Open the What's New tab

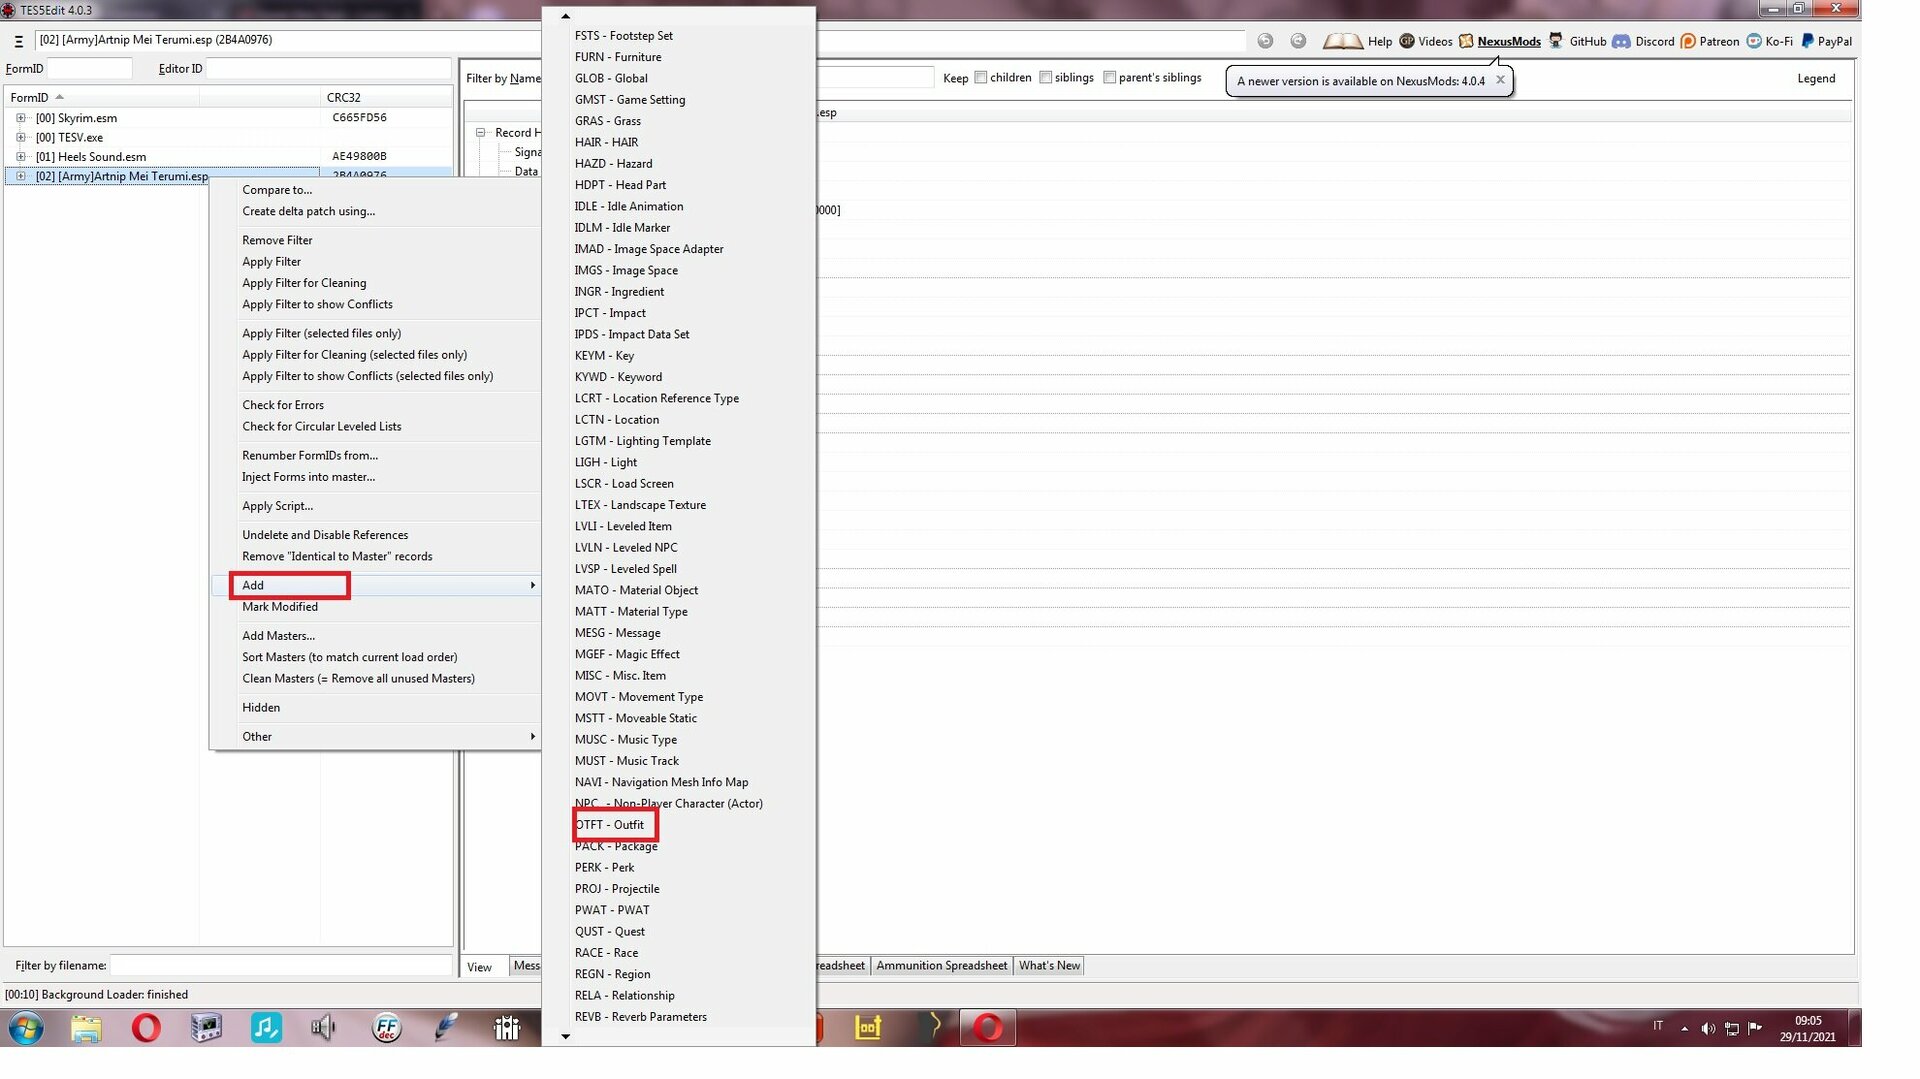[x=1049, y=966]
